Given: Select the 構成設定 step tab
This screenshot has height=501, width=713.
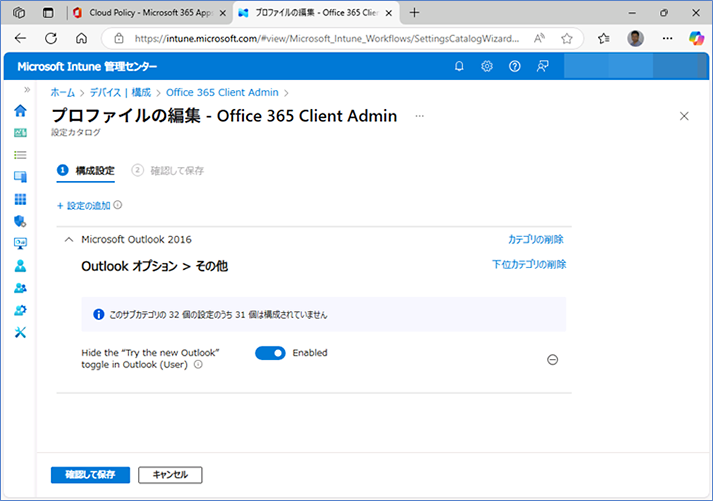Looking at the screenshot, I should (86, 170).
